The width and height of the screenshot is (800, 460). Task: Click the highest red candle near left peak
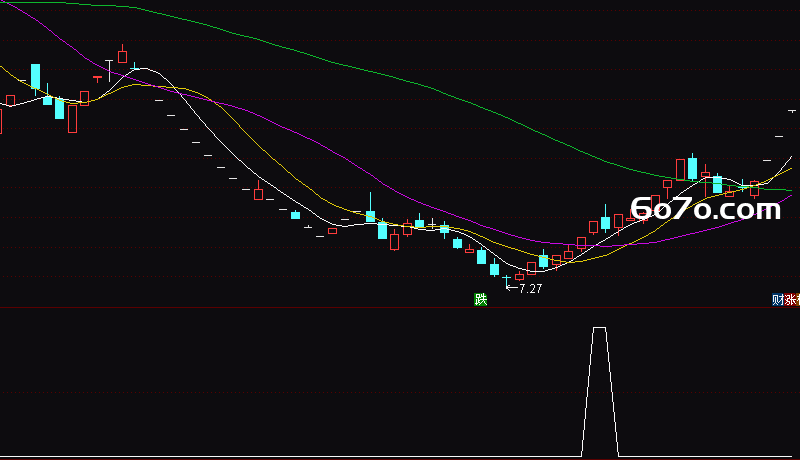click(x=122, y=55)
